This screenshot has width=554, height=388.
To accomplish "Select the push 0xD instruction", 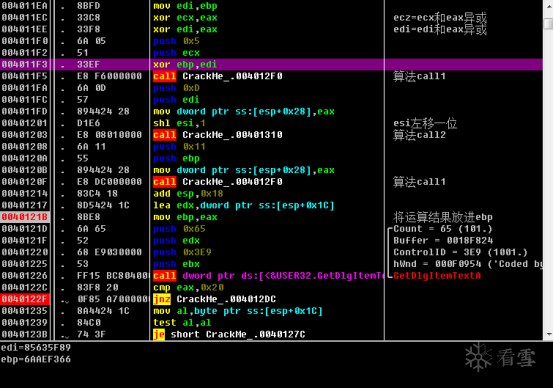I will tap(176, 88).
